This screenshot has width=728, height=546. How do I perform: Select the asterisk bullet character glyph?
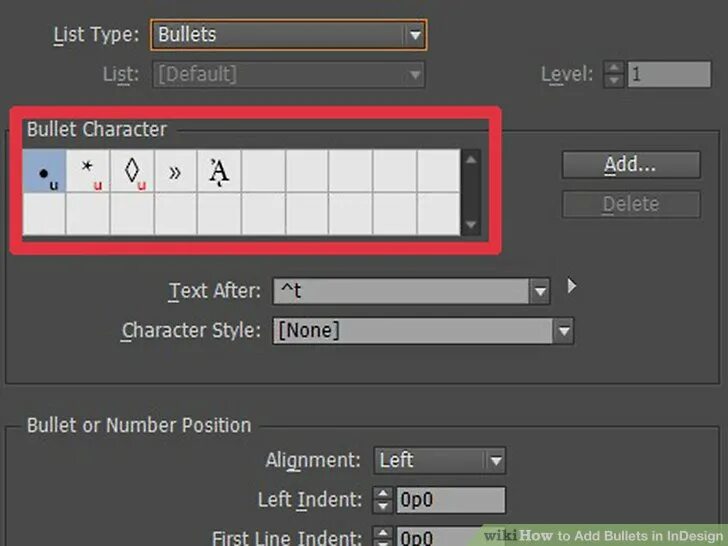click(x=88, y=171)
